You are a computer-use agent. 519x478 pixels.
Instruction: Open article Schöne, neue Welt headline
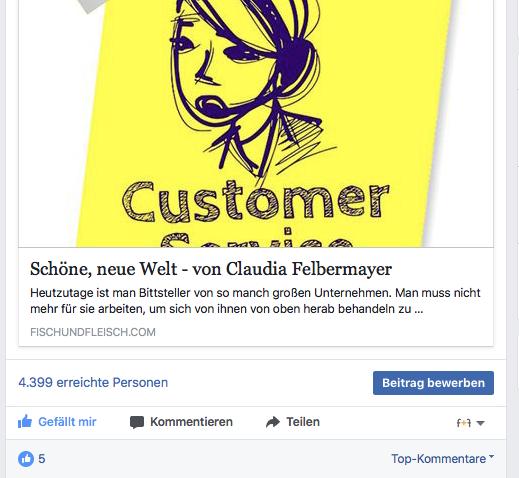[x=211, y=269]
